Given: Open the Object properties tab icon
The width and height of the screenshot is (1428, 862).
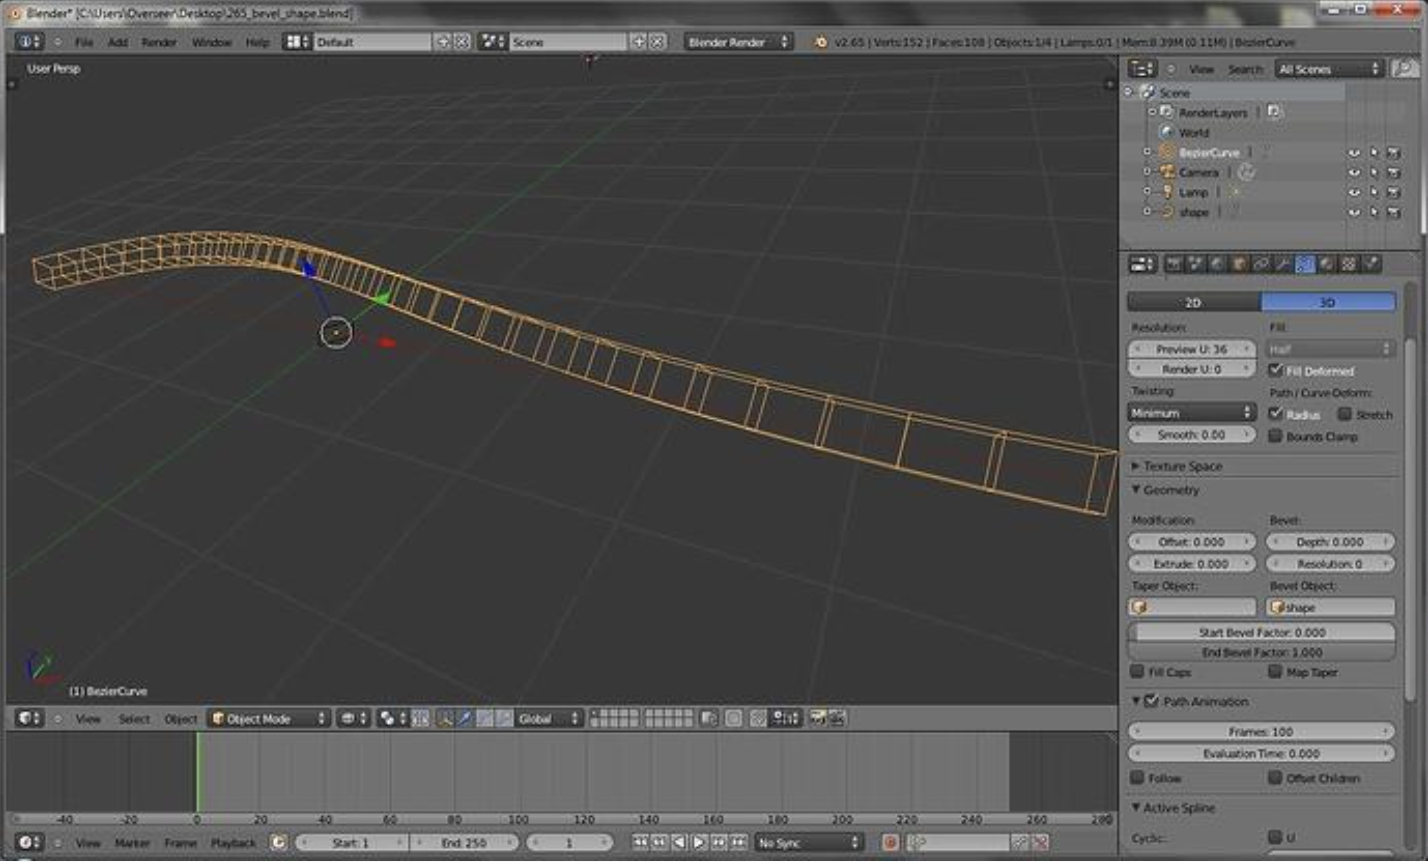Looking at the screenshot, I should (x=1239, y=264).
